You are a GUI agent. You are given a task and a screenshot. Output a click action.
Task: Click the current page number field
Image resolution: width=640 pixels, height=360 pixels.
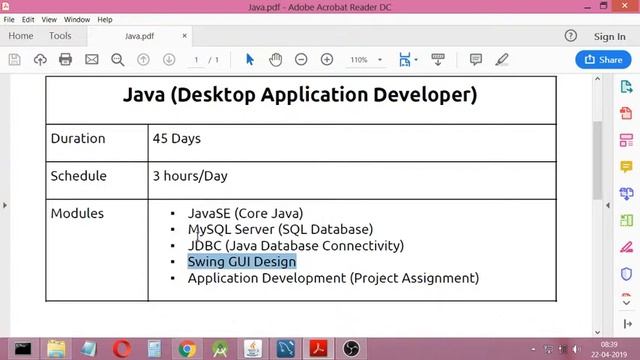coord(196,60)
